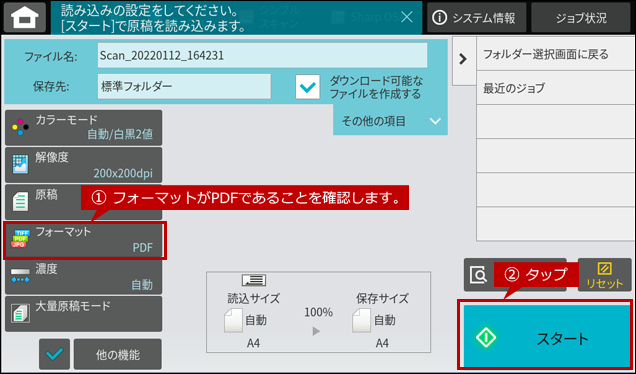This screenshot has width=636, height=374.
Task: Expand その他の項目 dropdown
Action: [x=390, y=120]
